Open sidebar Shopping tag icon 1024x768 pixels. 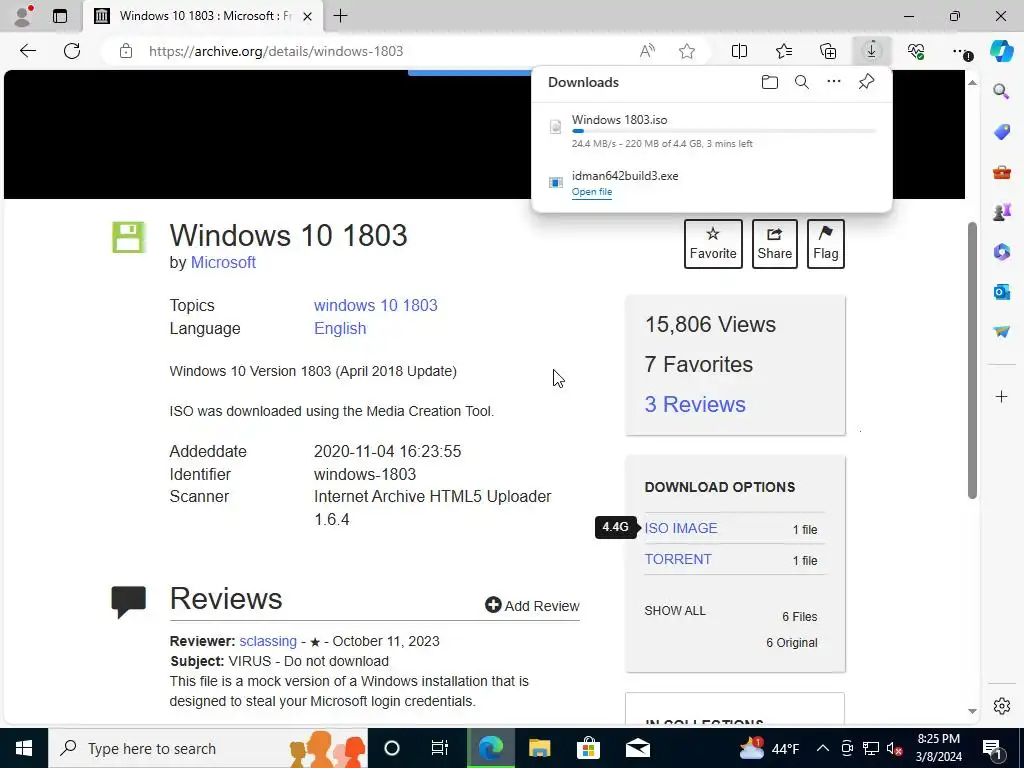point(1001,132)
